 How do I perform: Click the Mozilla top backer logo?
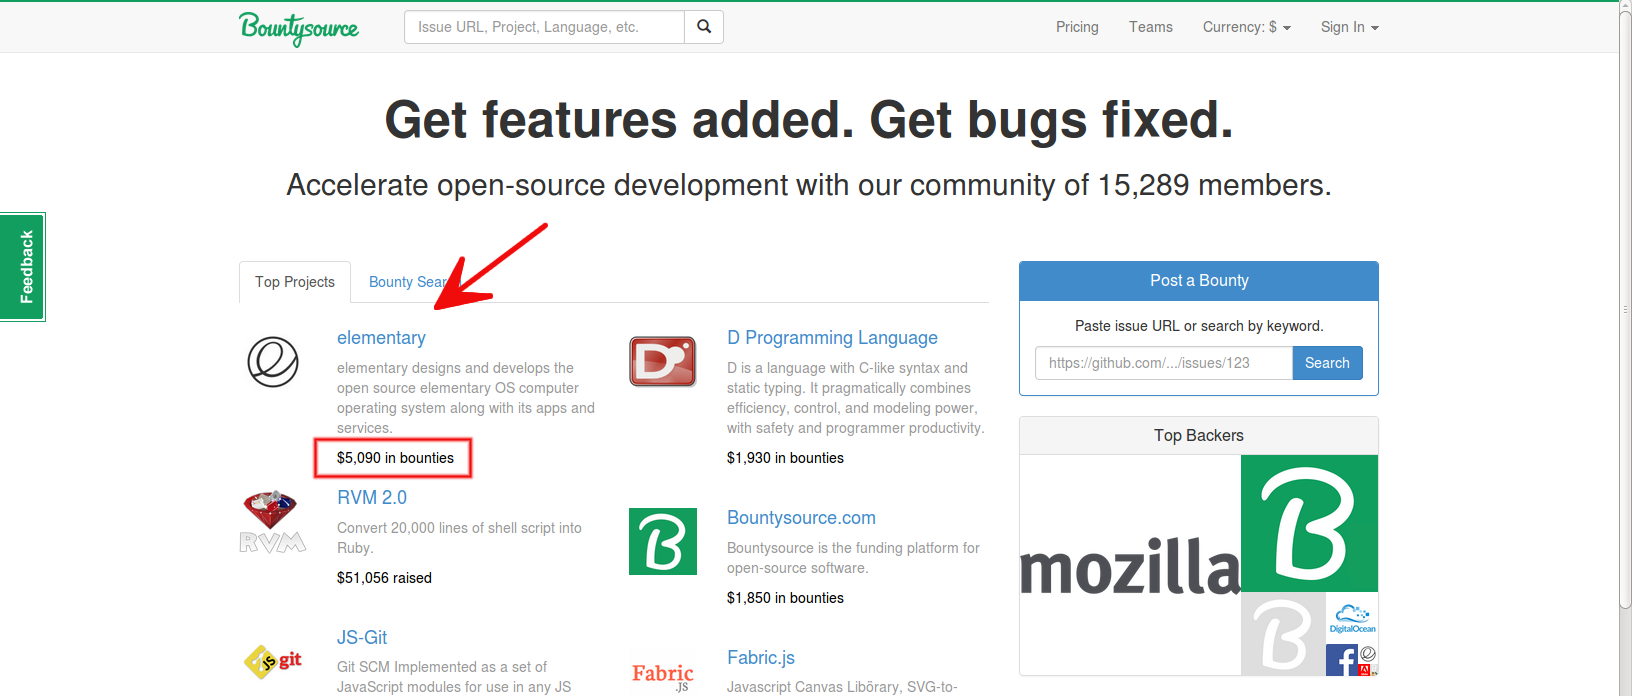coord(1130,566)
